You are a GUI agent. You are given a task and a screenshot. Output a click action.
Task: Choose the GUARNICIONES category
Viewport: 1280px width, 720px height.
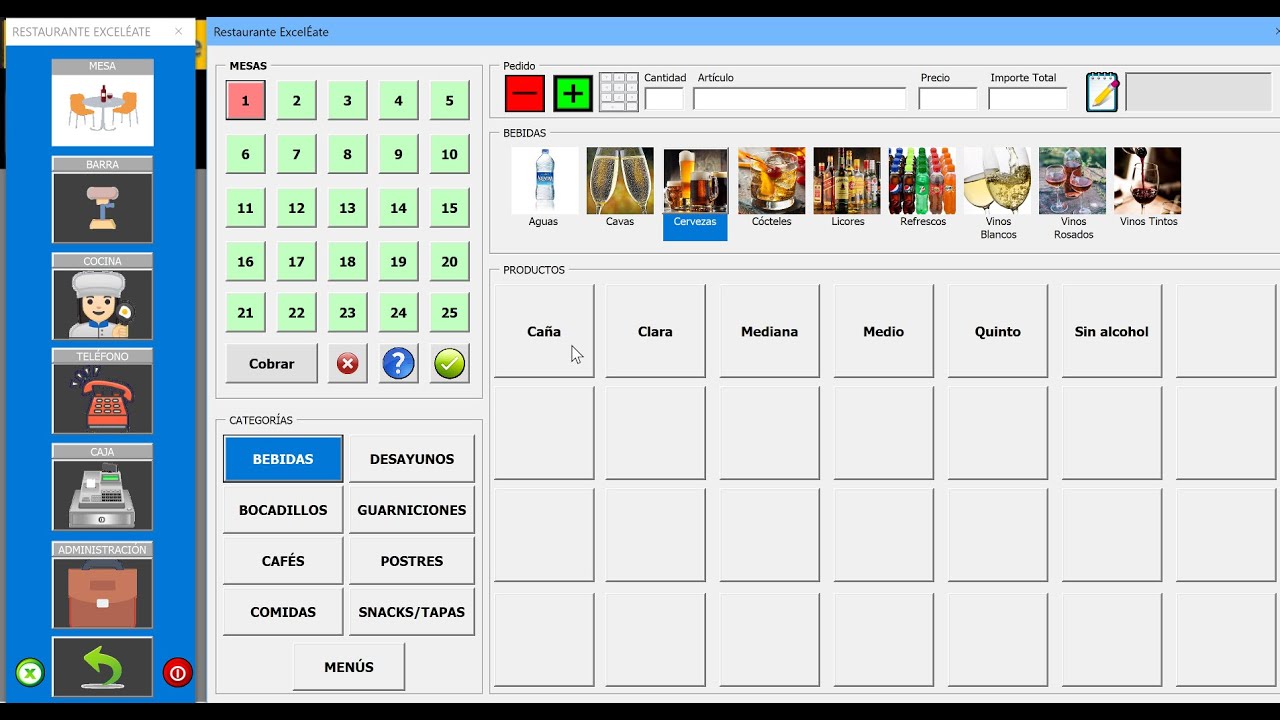[412, 510]
